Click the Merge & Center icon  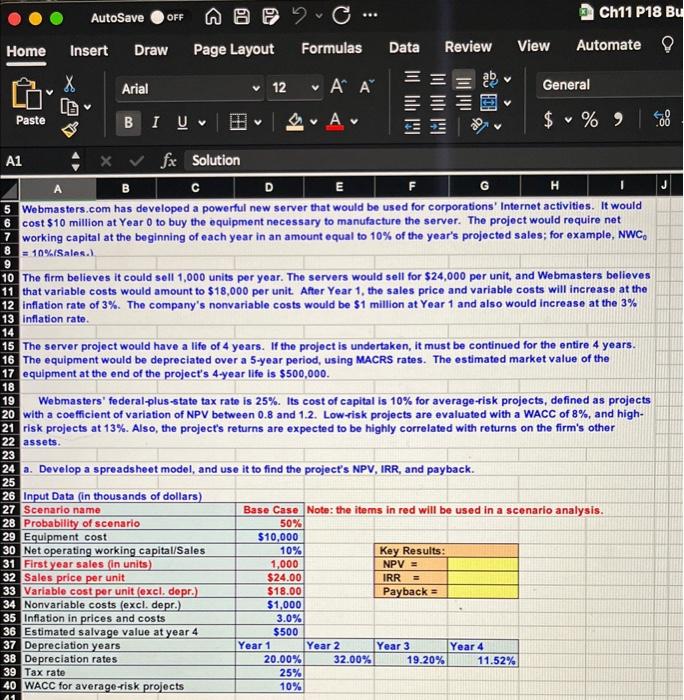[x=488, y=103]
